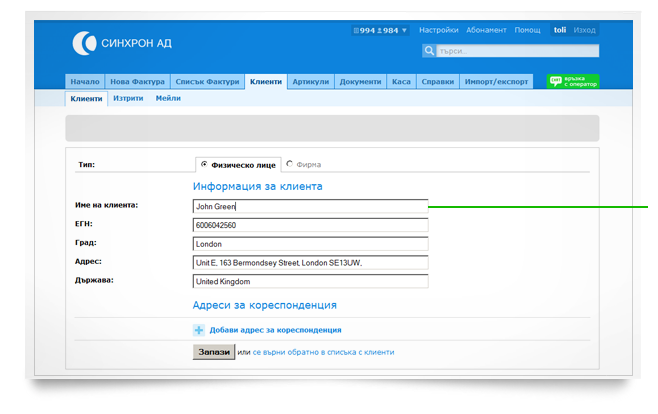Click the Изход logout link
The image size is (658, 414).
[x=585, y=31]
